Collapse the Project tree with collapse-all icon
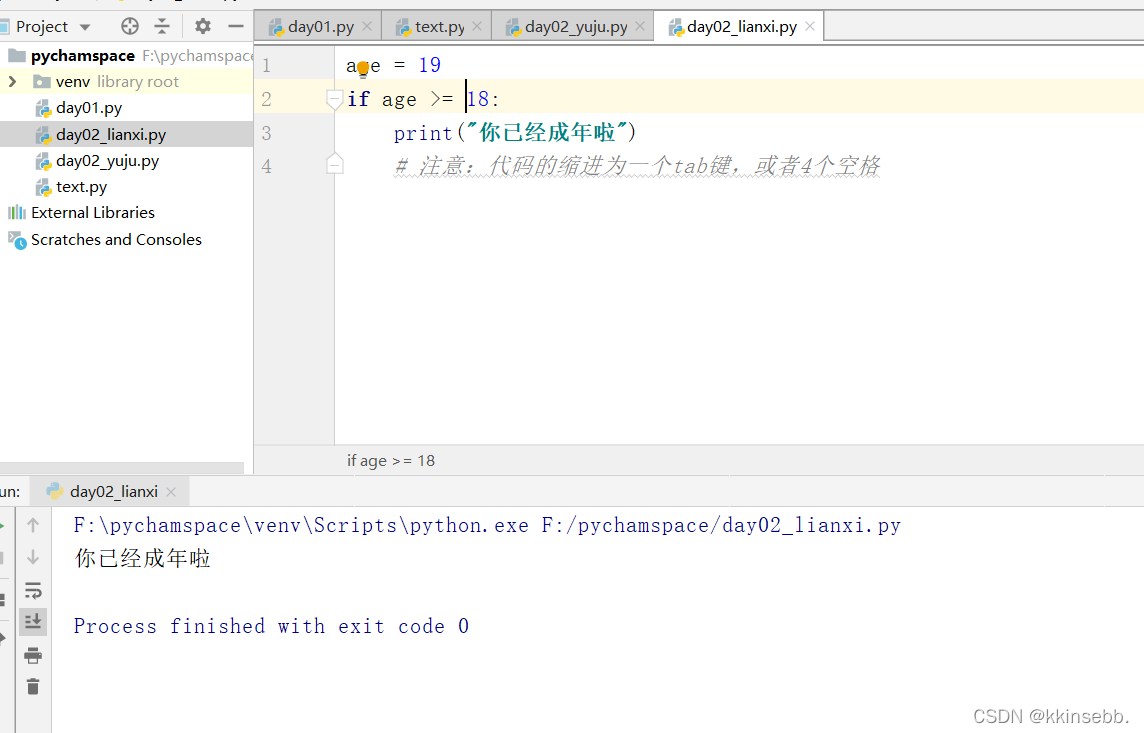This screenshot has width=1144, height=733. [162, 26]
